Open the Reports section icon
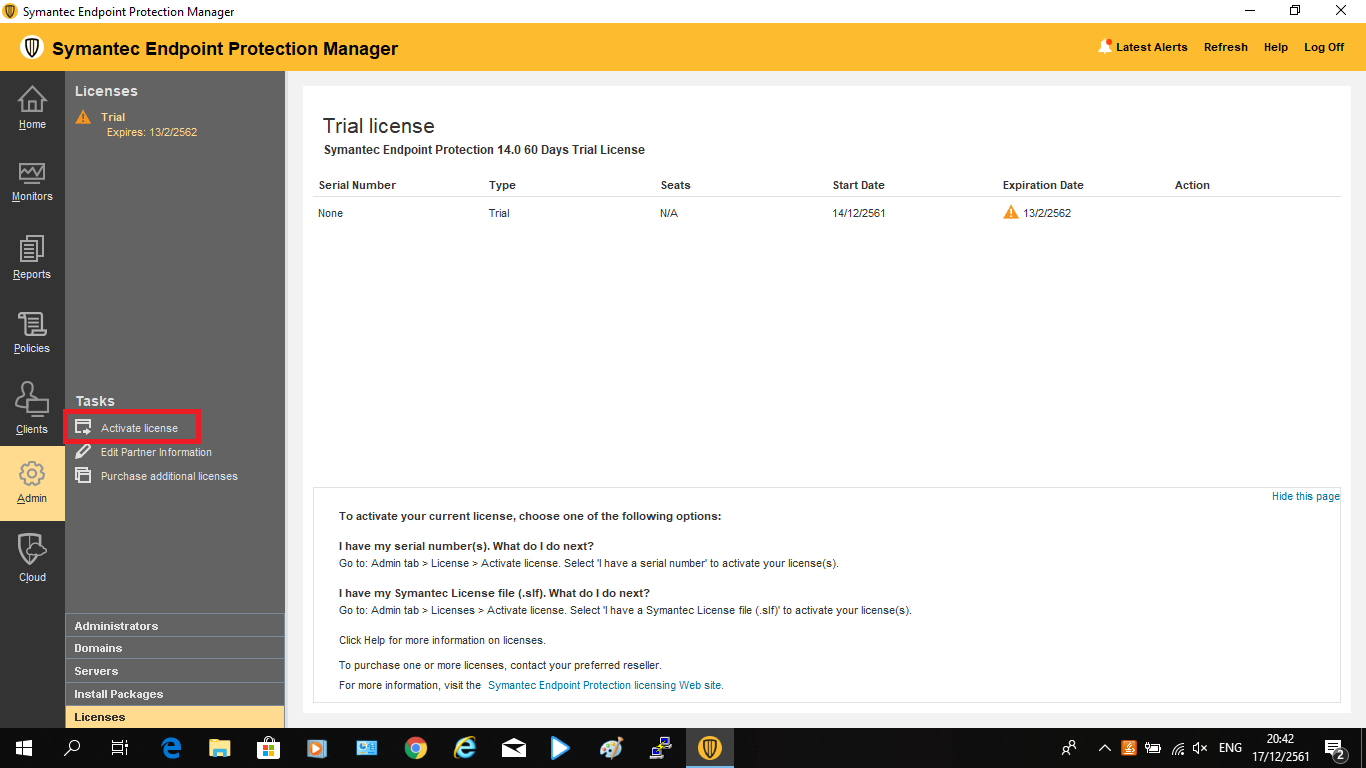The image size is (1366, 768). pos(32,250)
